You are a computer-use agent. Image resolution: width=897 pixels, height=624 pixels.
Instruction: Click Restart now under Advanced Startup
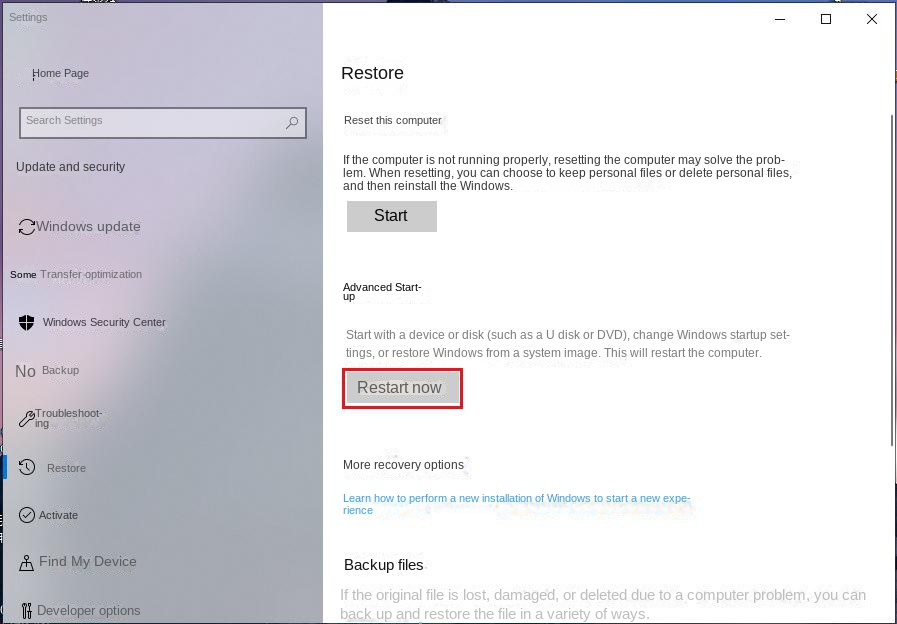click(x=402, y=388)
